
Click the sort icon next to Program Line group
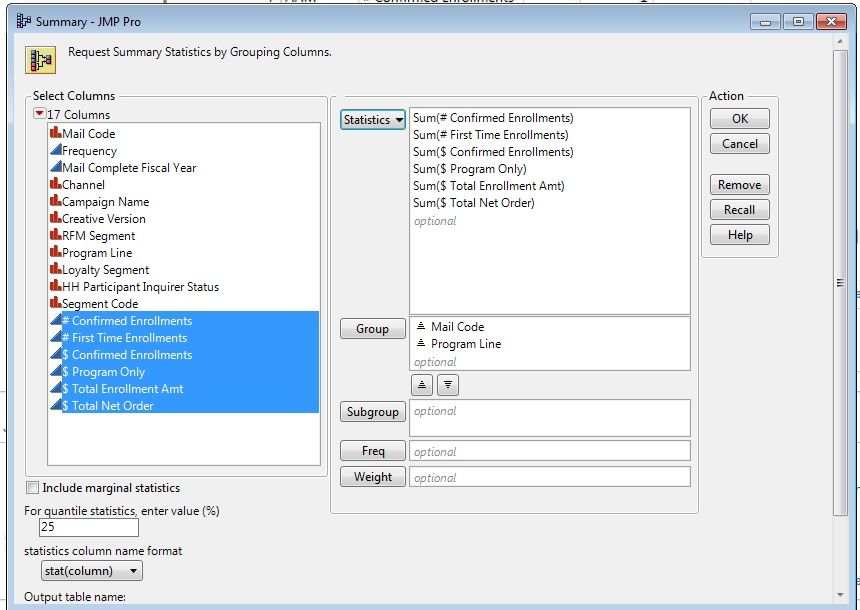pos(421,343)
